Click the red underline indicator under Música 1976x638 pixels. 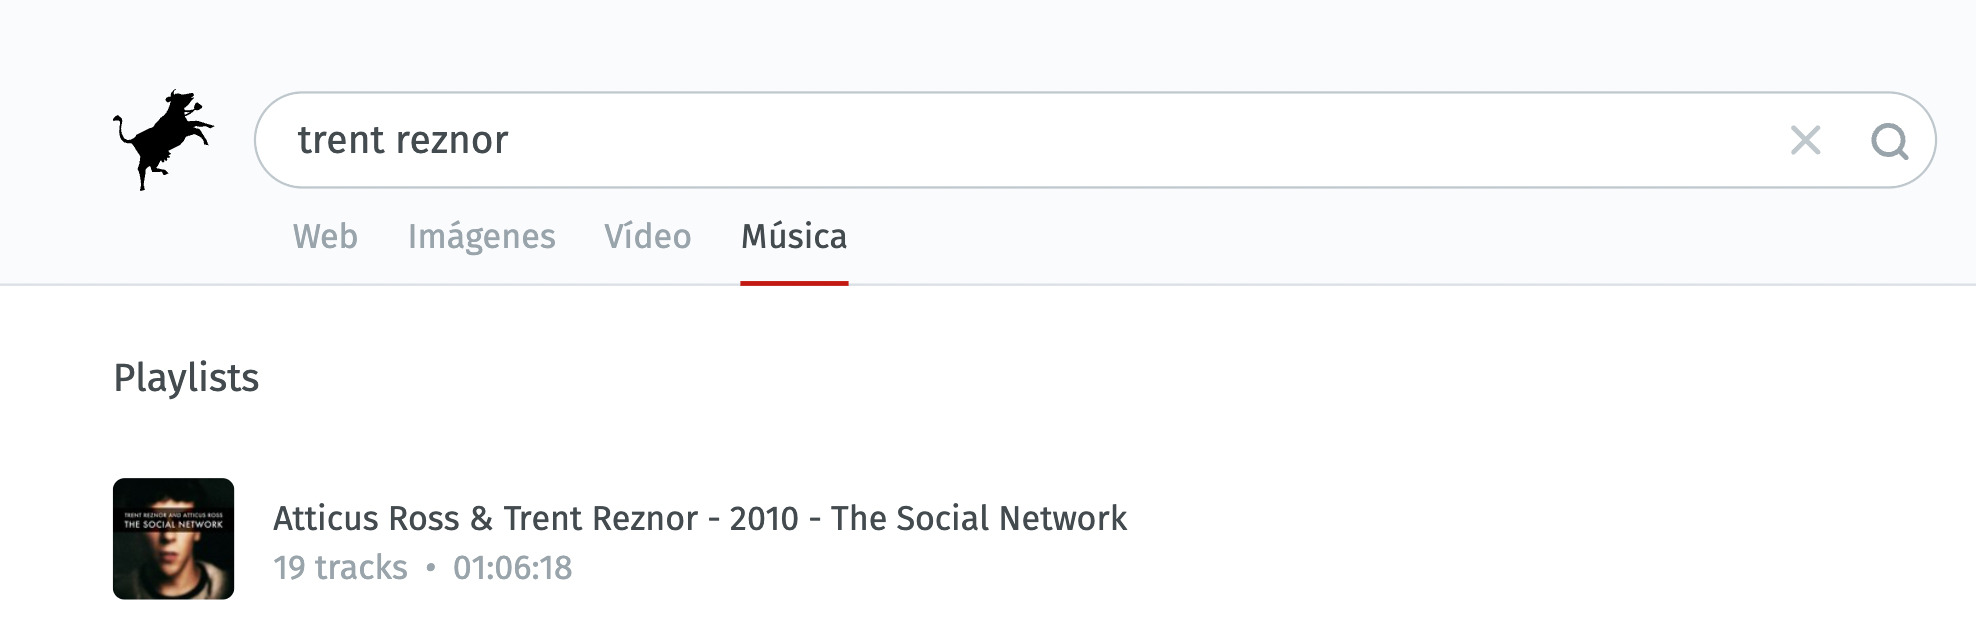coord(793,284)
